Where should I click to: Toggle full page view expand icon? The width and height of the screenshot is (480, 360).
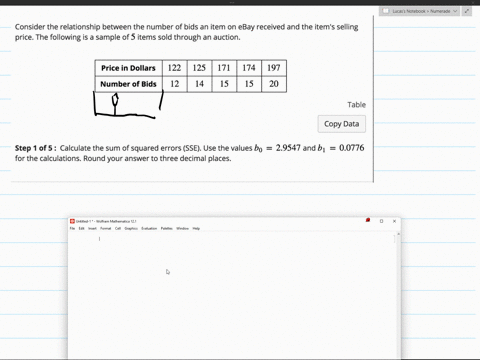[x=467, y=11]
